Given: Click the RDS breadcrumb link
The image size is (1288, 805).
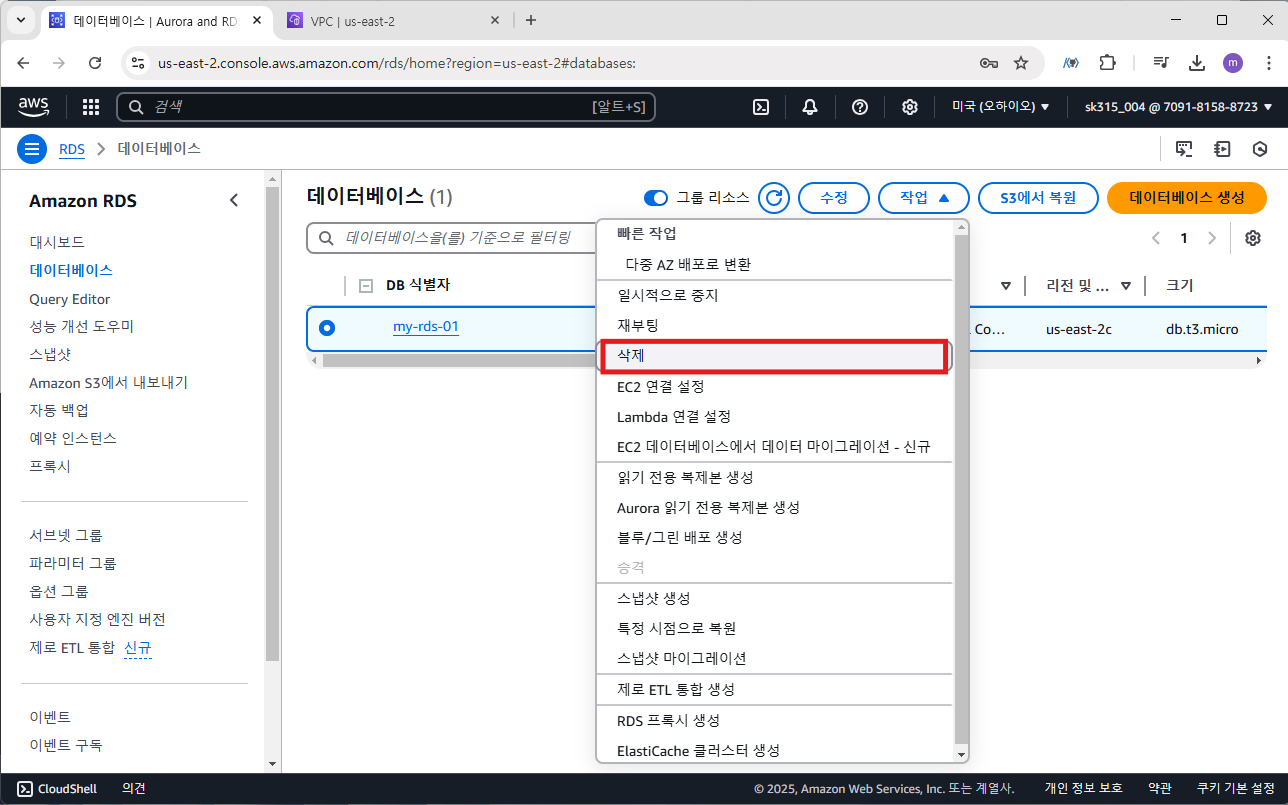Looking at the screenshot, I should [x=72, y=149].
